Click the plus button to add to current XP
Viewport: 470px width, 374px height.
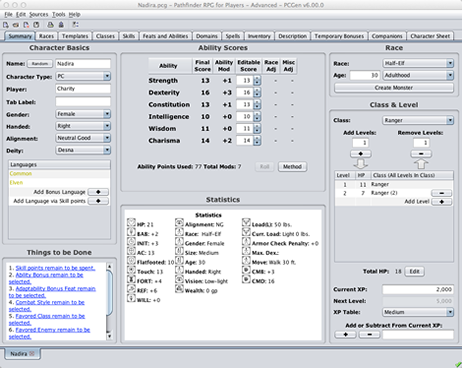click(345, 335)
